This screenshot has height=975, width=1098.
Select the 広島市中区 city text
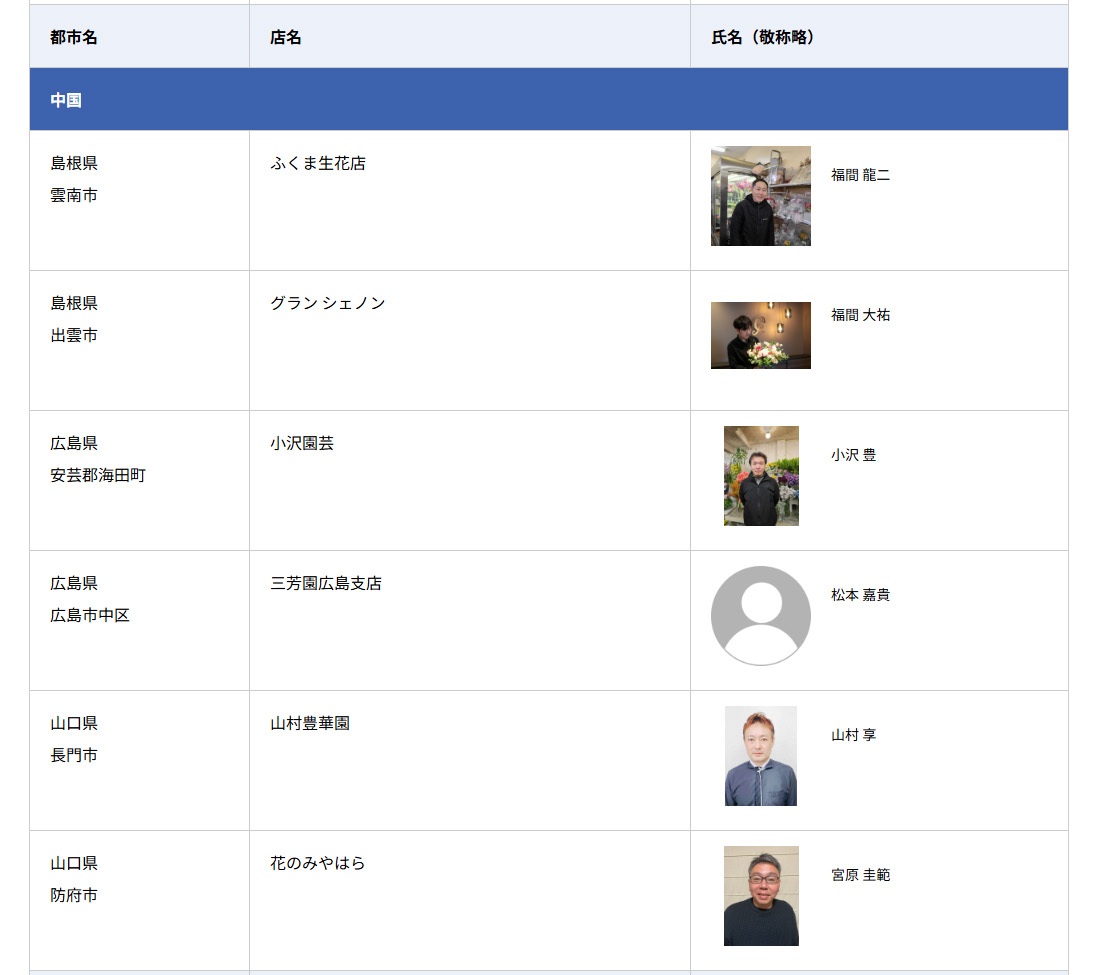click(90, 615)
